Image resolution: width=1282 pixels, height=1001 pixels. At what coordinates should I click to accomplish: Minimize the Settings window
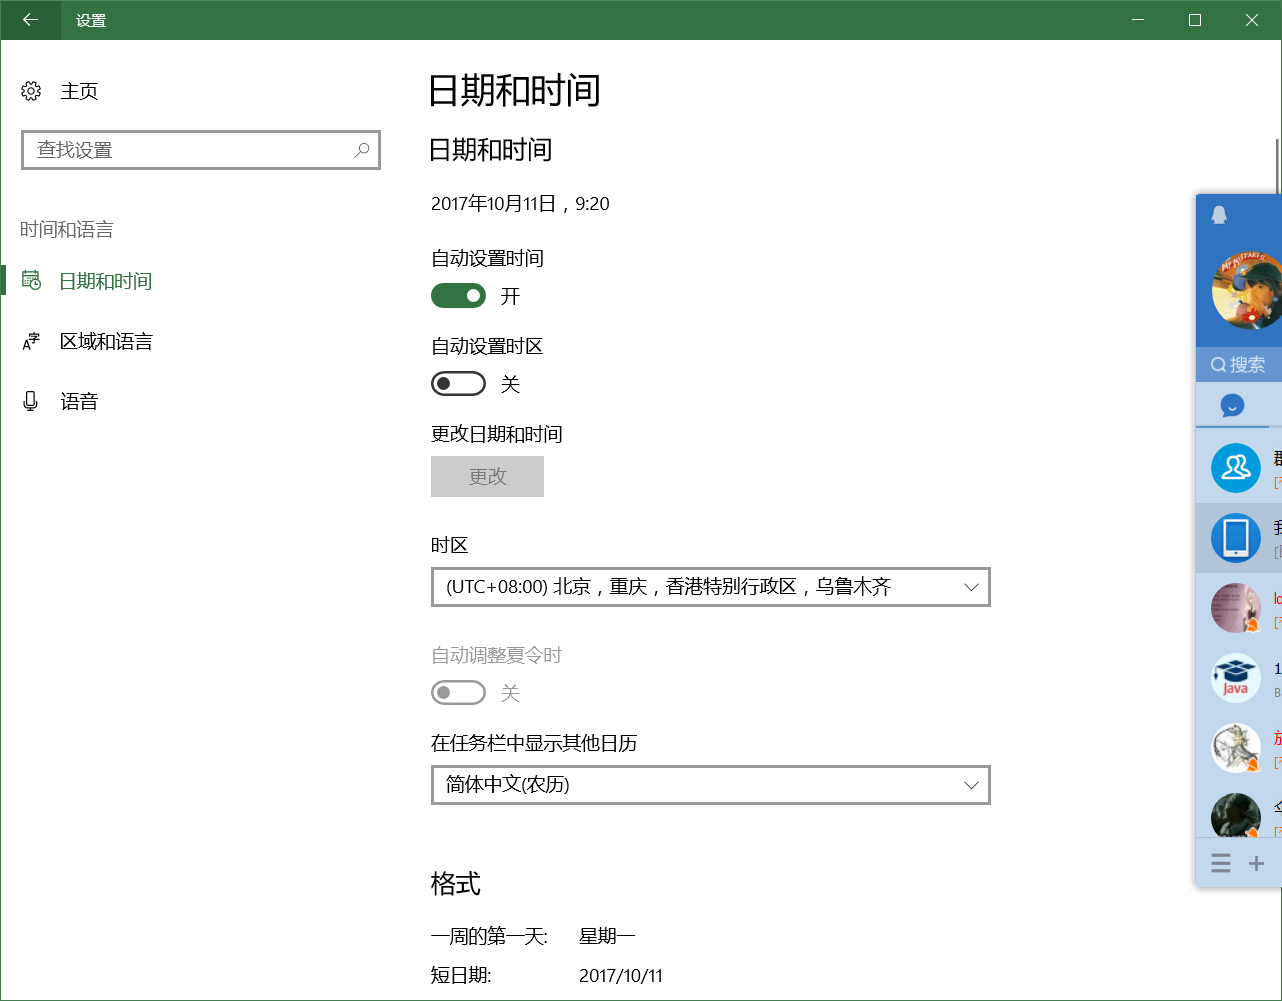point(1137,20)
